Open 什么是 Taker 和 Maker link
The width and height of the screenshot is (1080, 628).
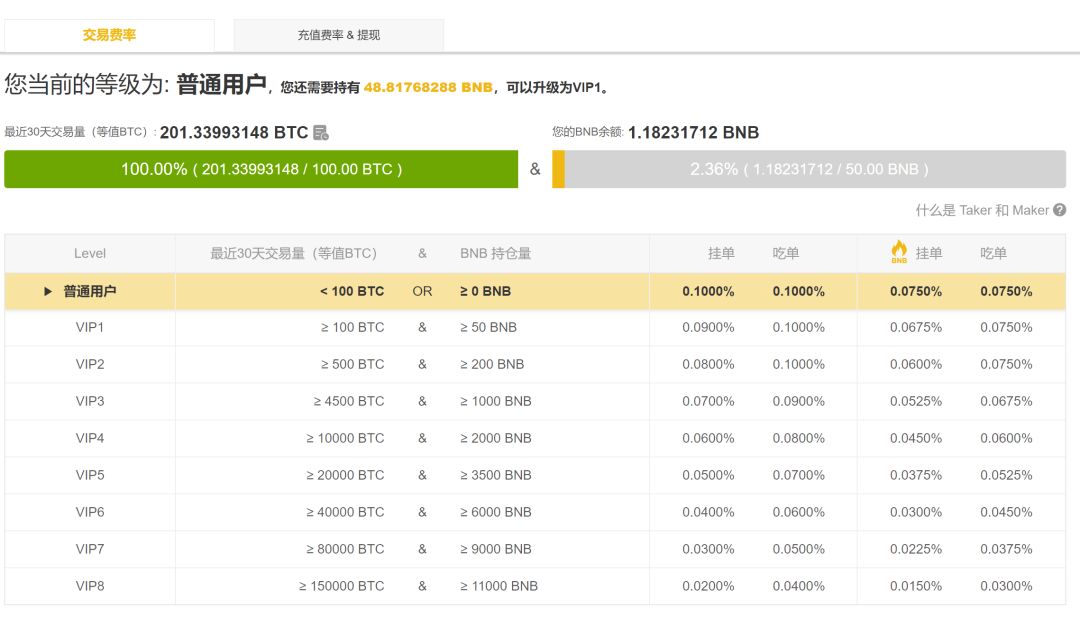click(982, 210)
